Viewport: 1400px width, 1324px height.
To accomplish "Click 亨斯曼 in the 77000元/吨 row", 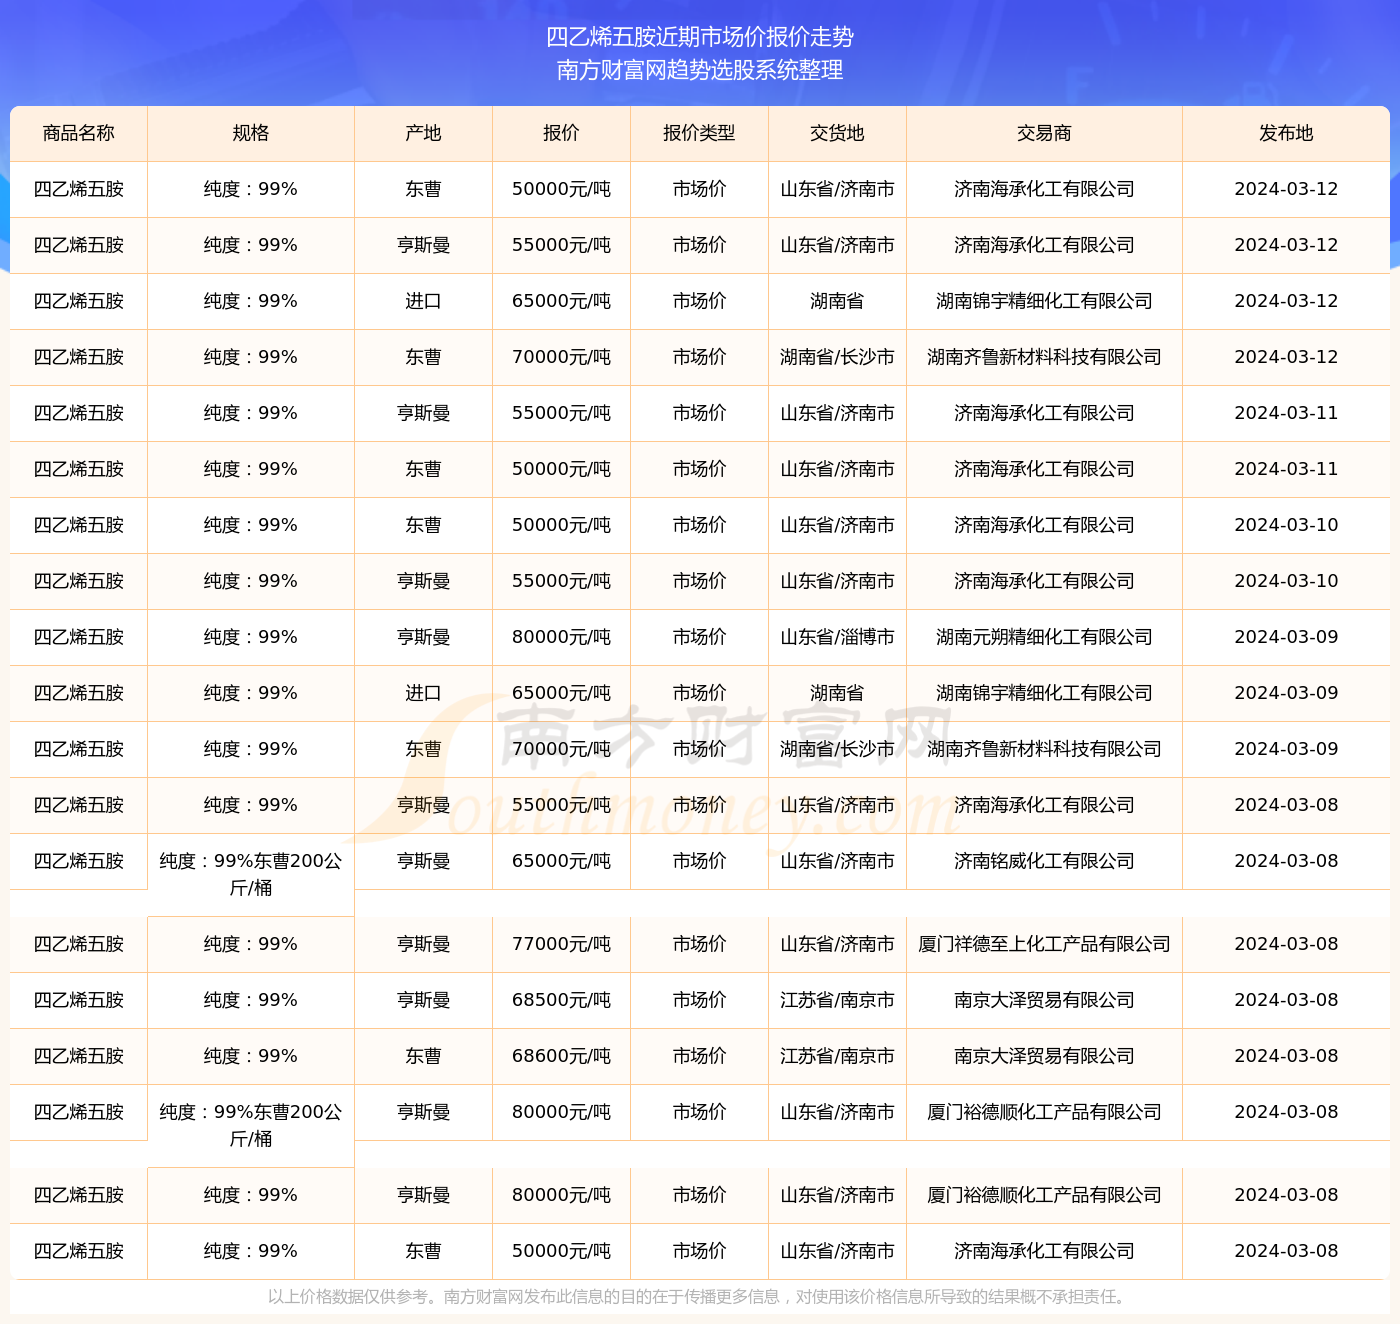I will click(424, 944).
